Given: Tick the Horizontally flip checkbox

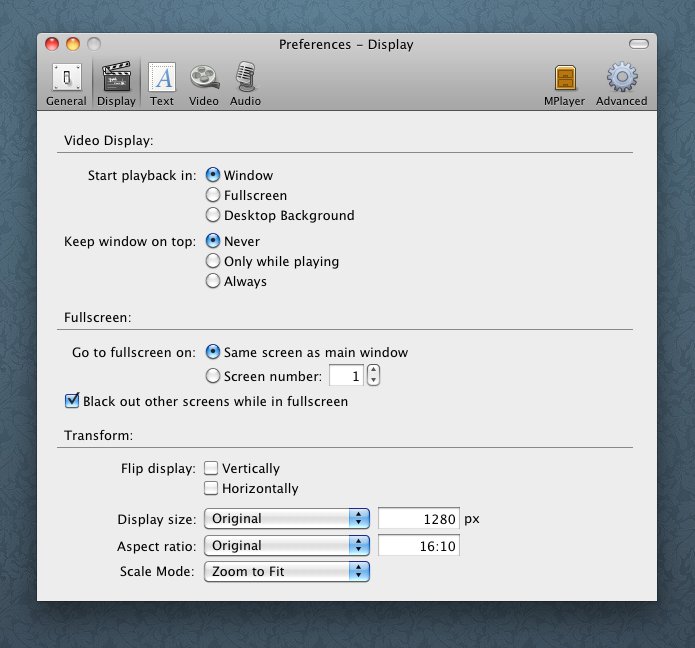Looking at the screenshot, I should pos(212,488).
